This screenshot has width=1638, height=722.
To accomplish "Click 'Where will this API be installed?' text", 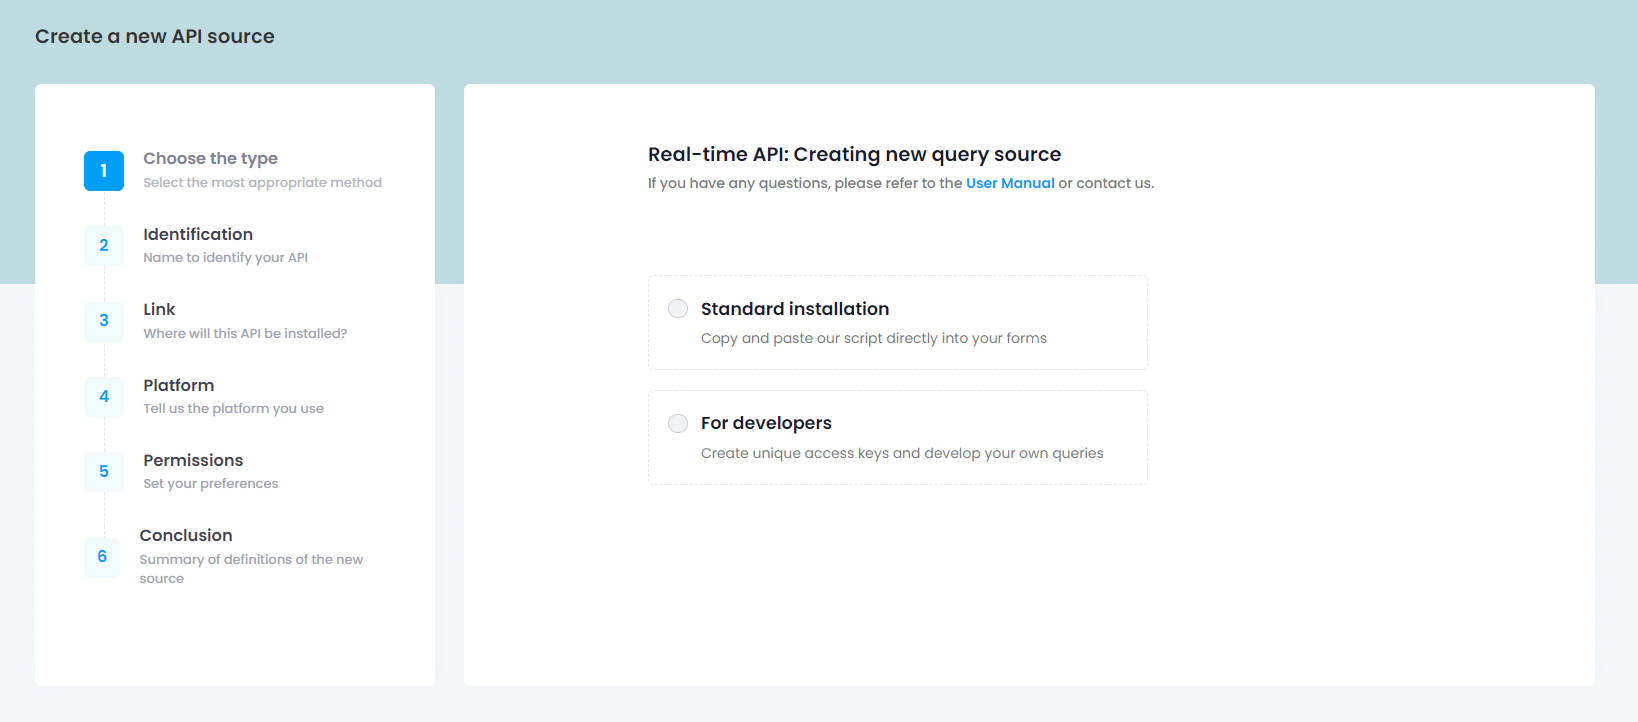I will coord(245,333).
